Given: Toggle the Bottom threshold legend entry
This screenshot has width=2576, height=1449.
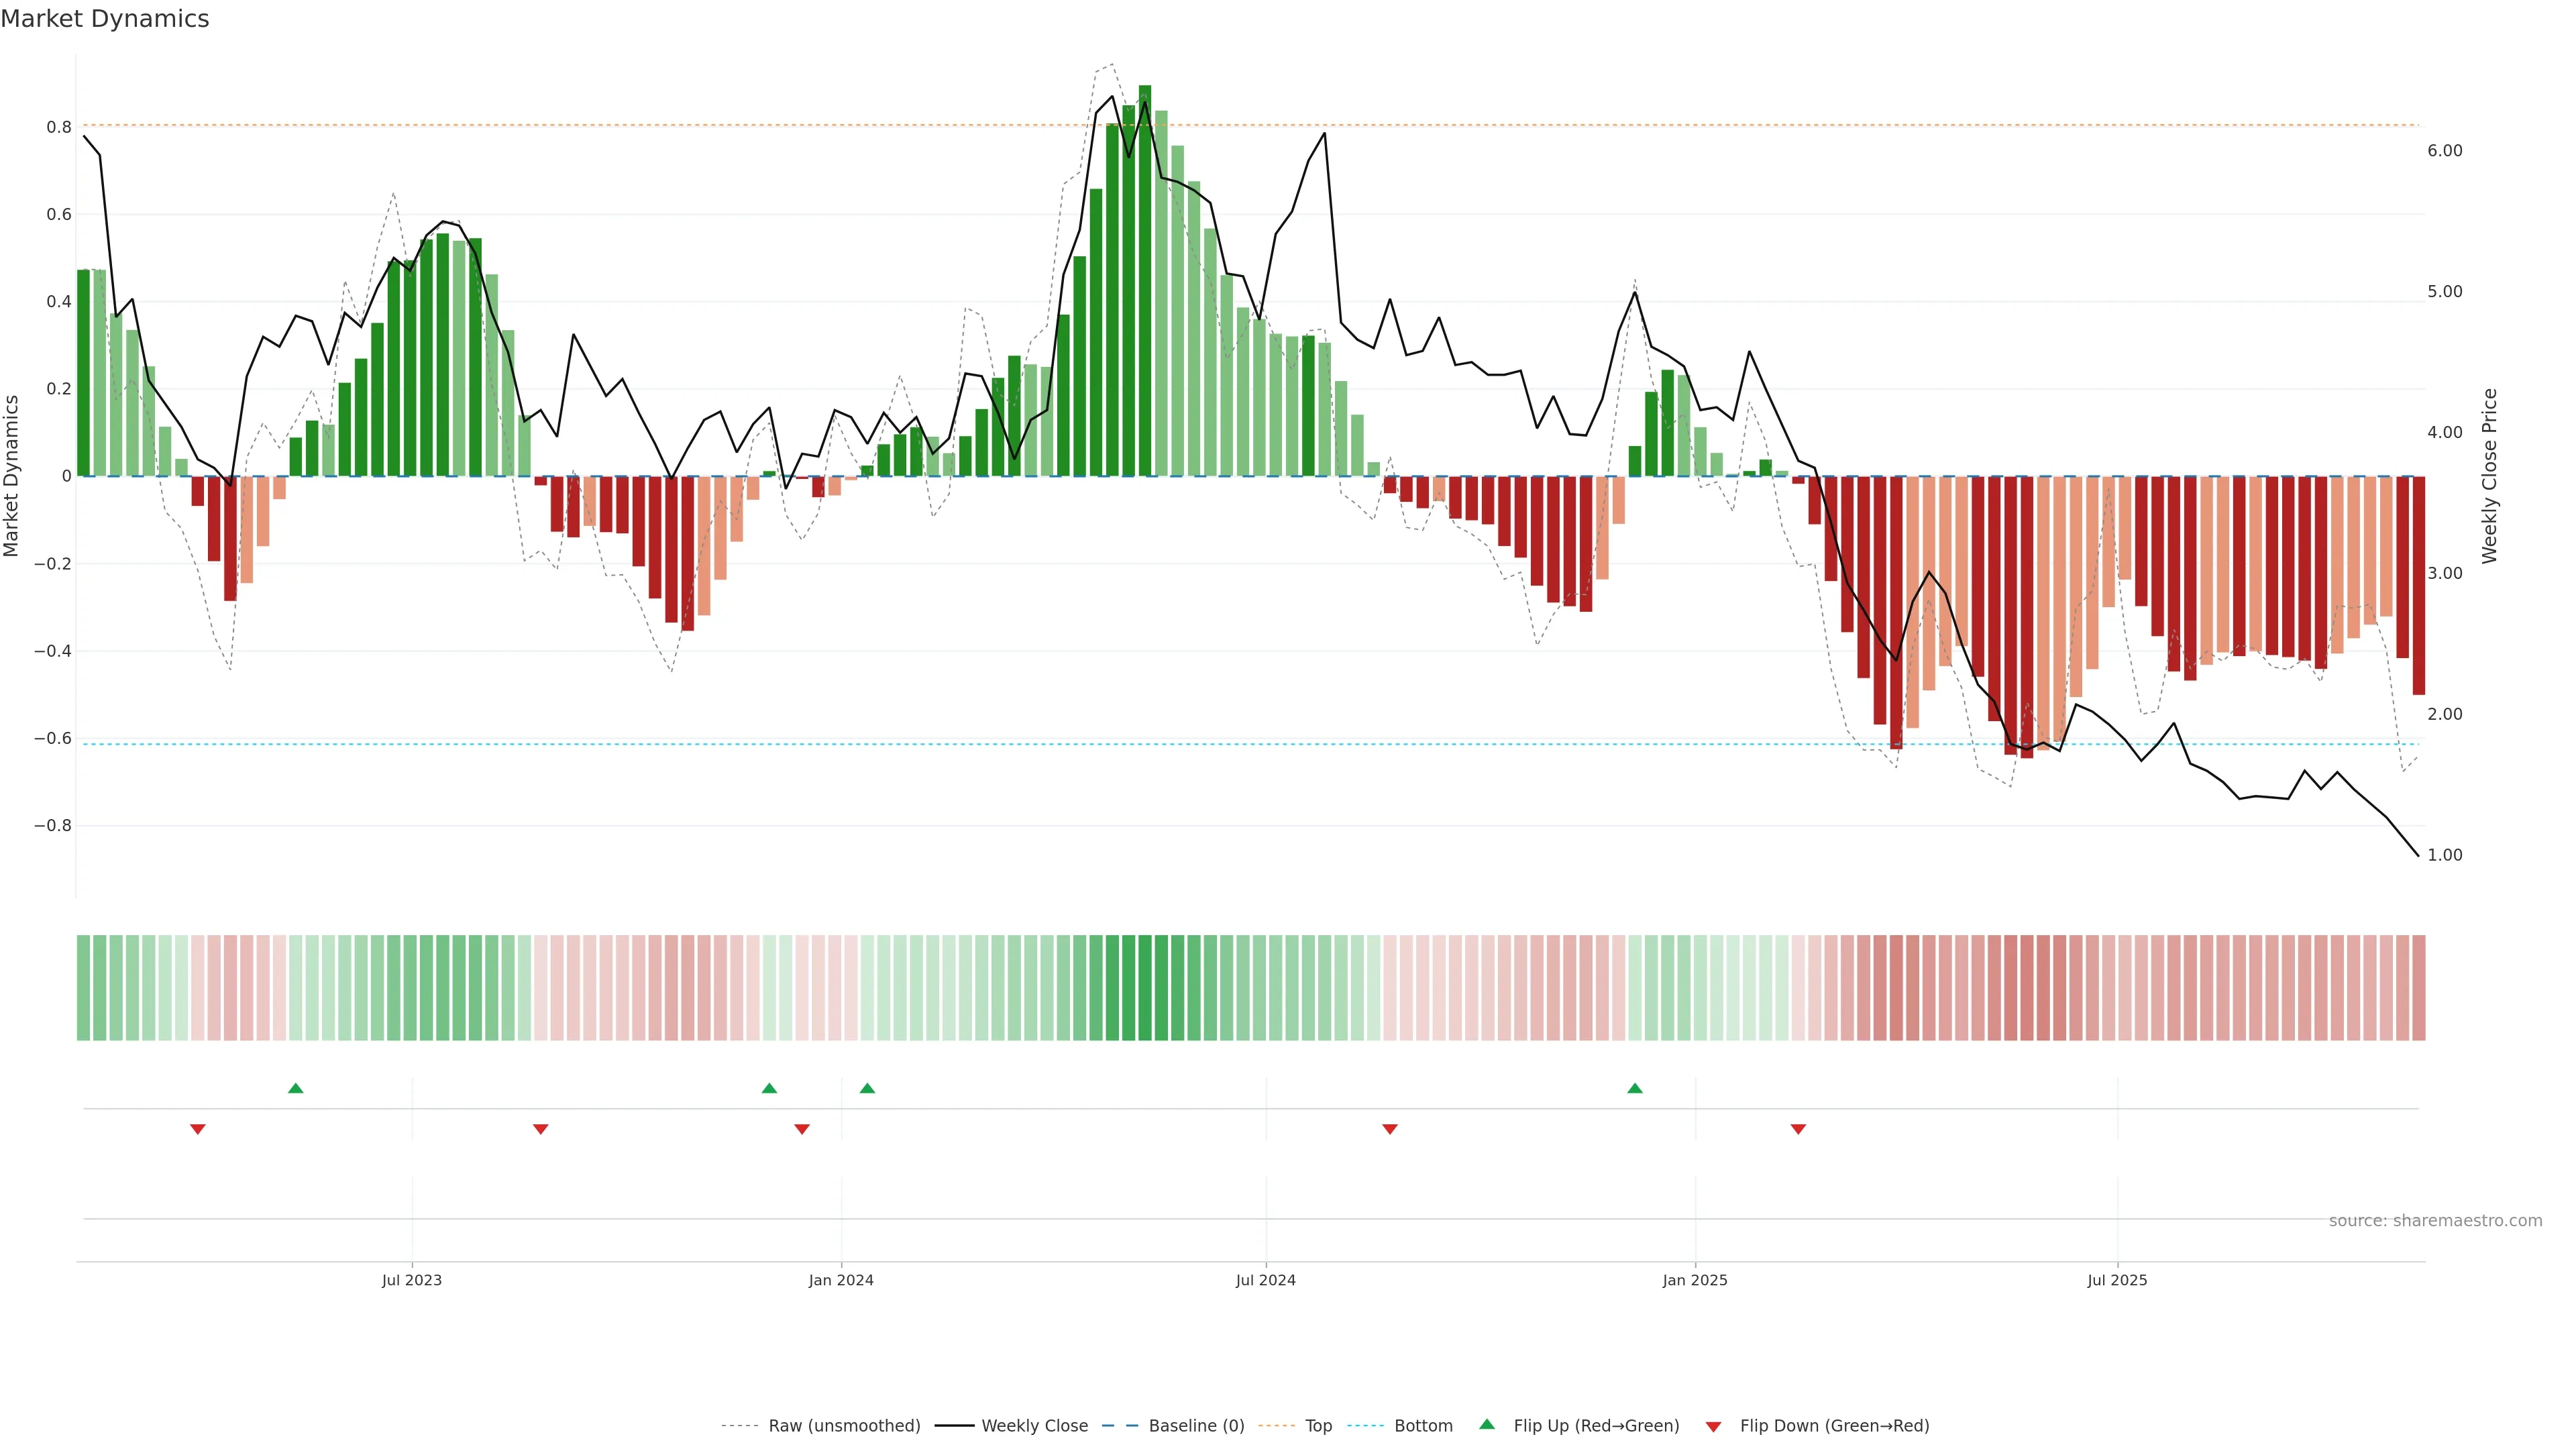Looking at the screenshot, I should click(x=1423, y=1426).
